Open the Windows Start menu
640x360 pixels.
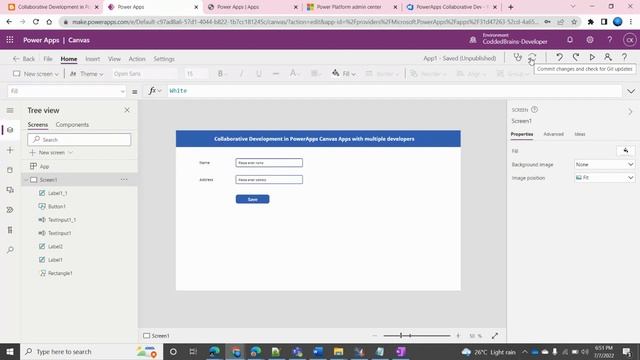click(x=10, y=351)
